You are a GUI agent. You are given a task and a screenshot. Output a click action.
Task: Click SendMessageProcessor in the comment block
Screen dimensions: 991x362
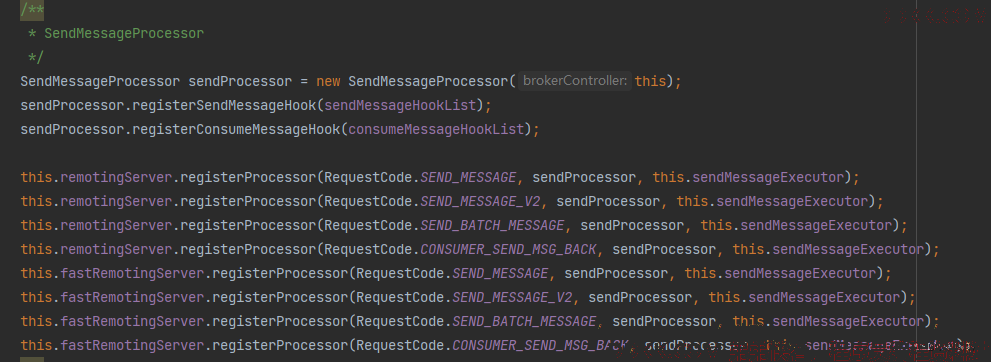pyautogui.click(x=124, y=33)
